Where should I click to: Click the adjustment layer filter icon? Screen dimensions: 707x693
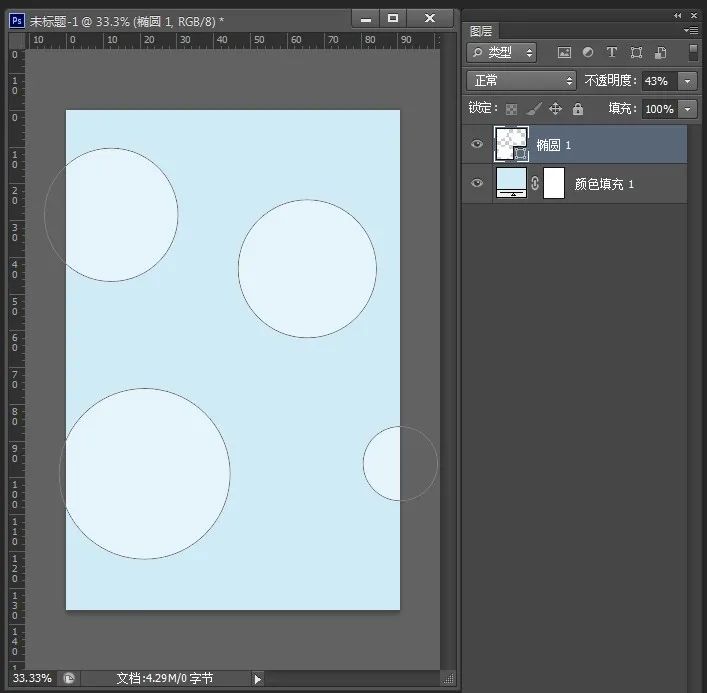pyautogui.click(x=588, y=52)
